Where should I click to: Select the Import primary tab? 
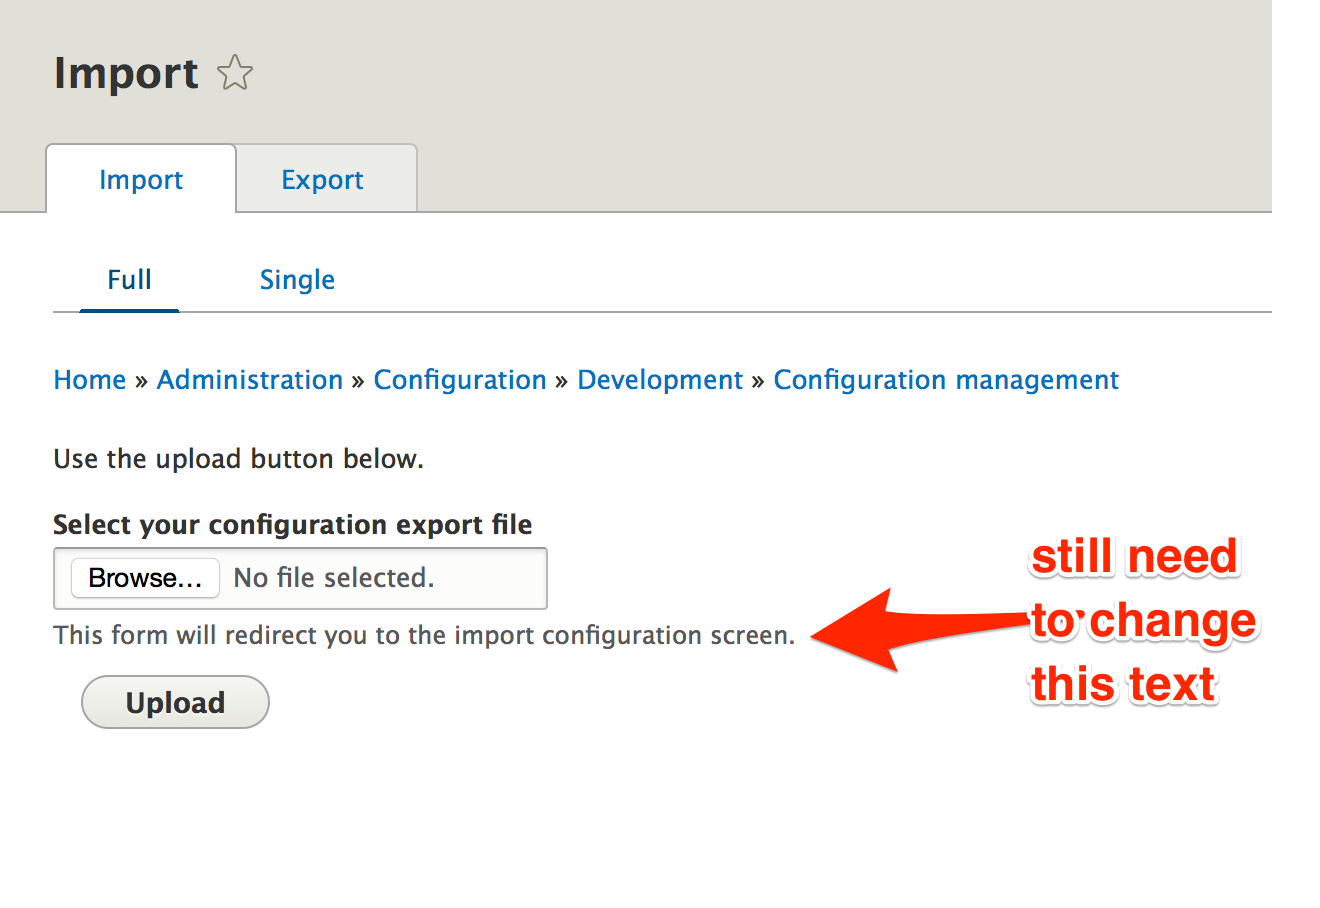[x=141, y=180]
